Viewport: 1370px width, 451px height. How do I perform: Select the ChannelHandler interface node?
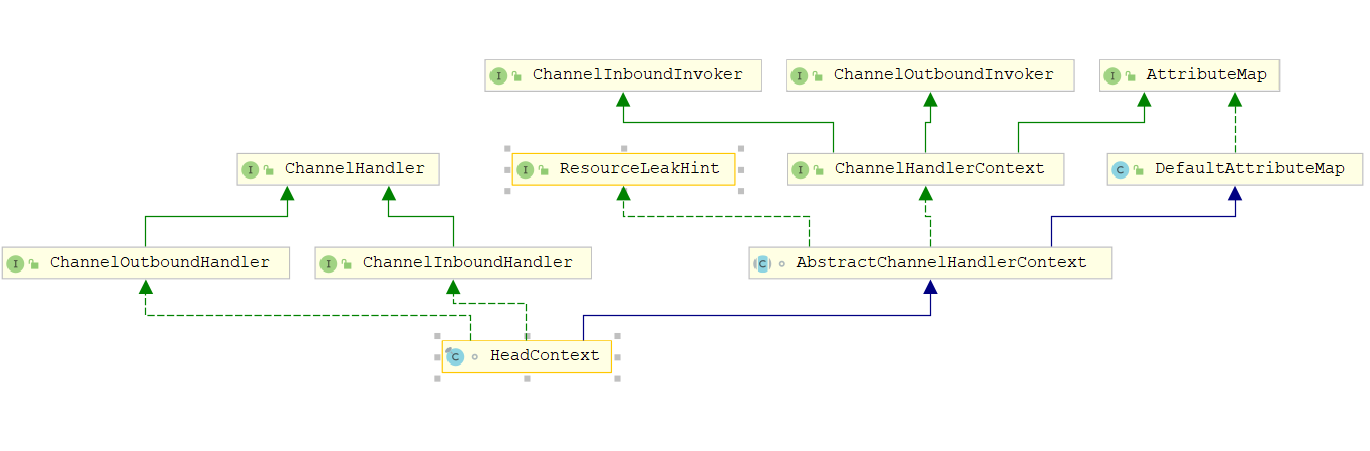point(337,169)
